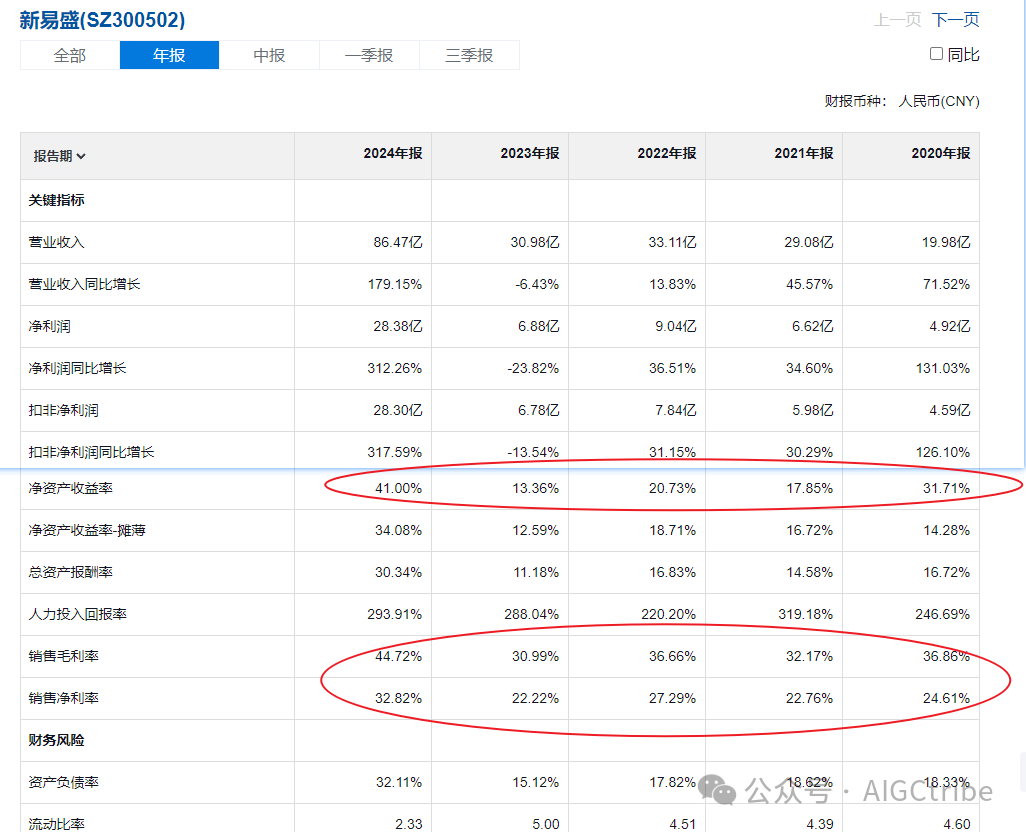The height and width of the screenshot is (832, 1026).
Task: Click the 上一页 link
Action: pyautogui.click(x=898, y=20)
